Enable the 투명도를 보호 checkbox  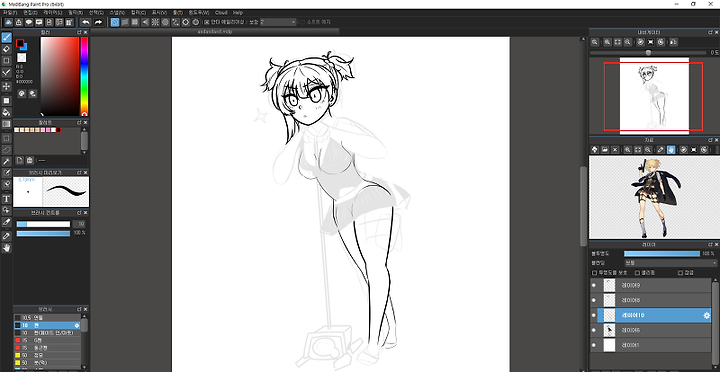595,273
